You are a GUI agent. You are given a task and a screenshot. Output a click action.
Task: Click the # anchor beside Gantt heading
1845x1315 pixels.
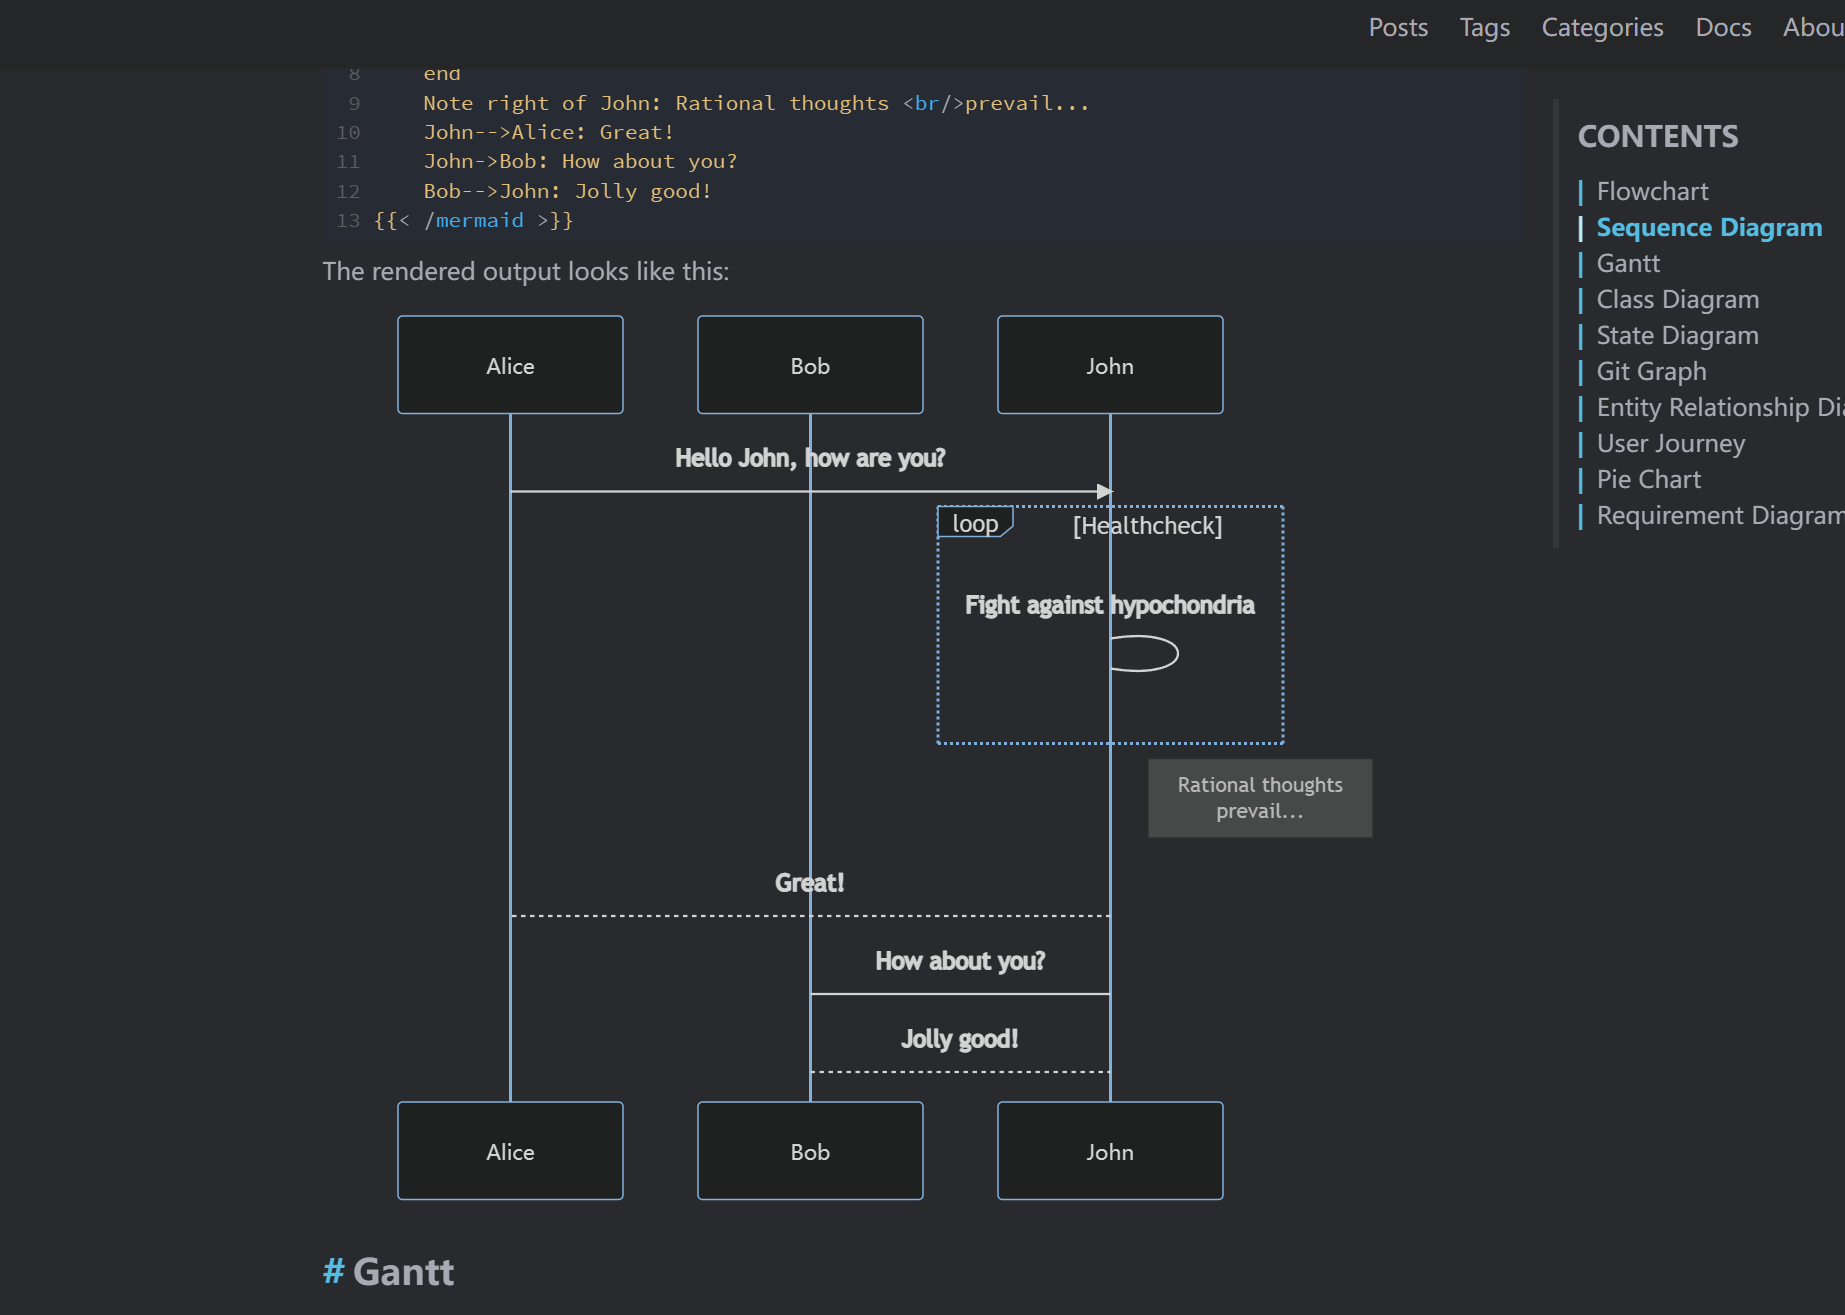333,1272
